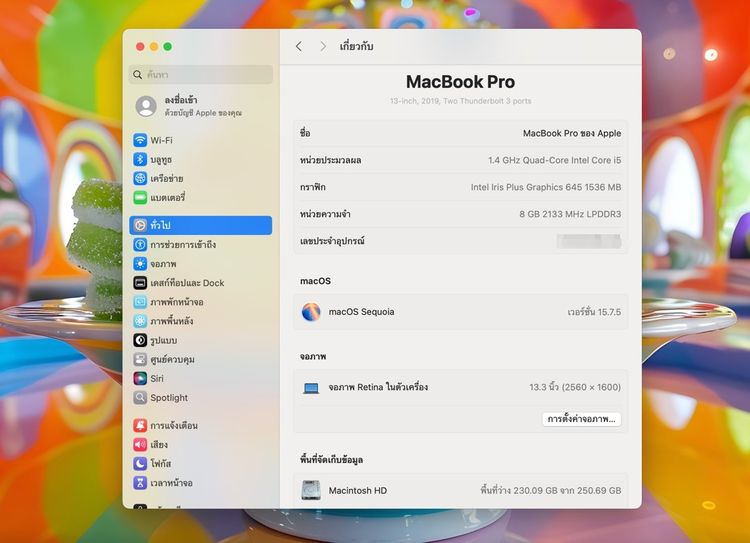Open Notifications (การแจ้งเตือน) bell icon
Image resolution: width=750 pixels, height=543 pixels.
coord(140,425)
